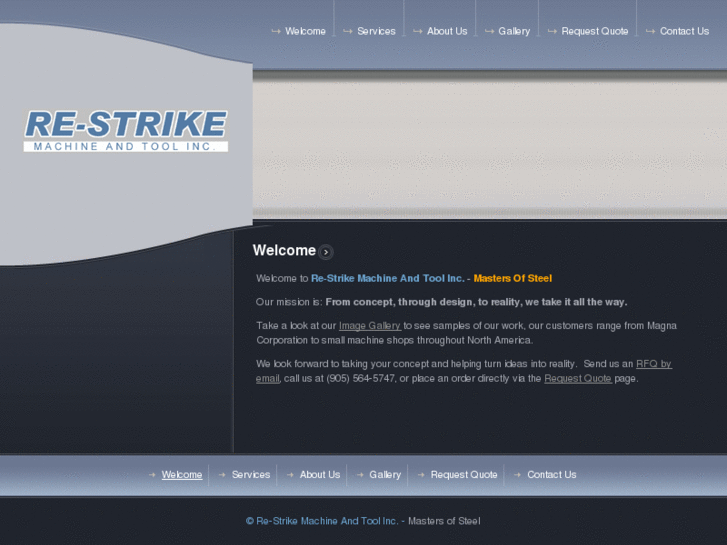The width and height of the screenshot is (727, 545).
Task: Click the Welcome heading text
Action: pos(284,250)
